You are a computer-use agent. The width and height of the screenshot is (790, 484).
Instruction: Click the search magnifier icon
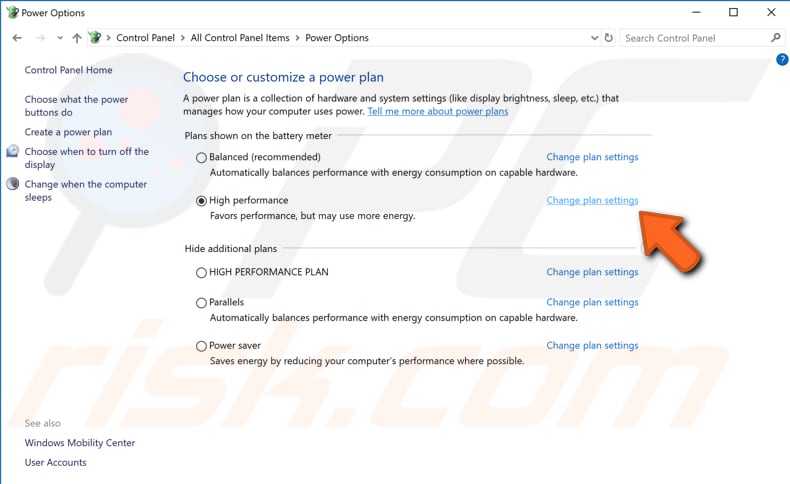click(x=776, y=38)
